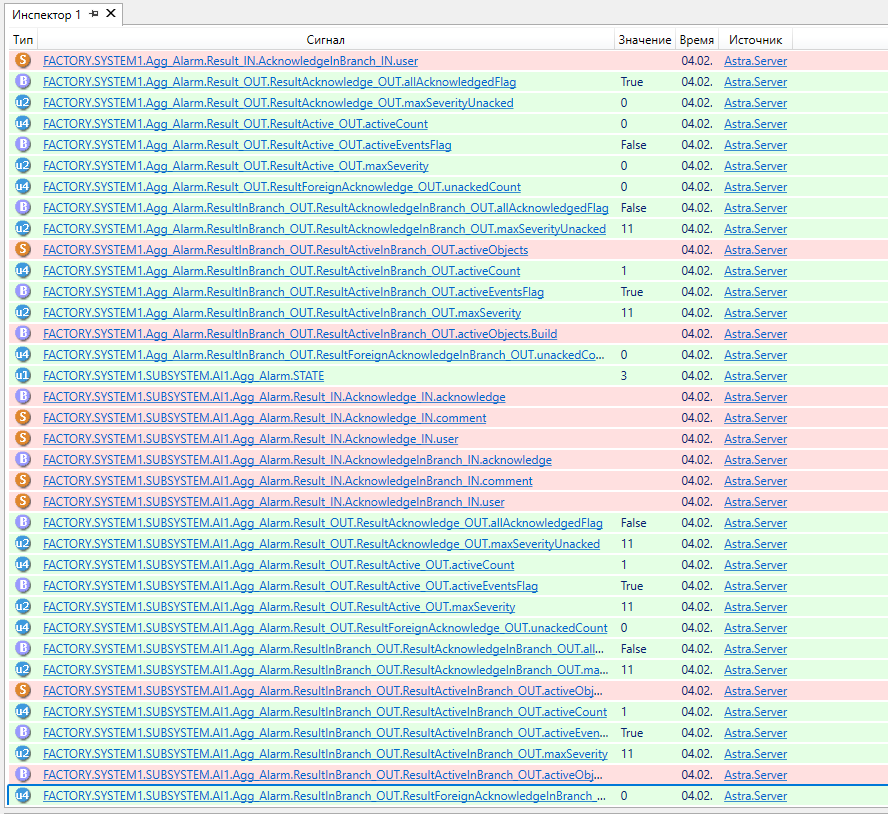Click the u4 icon in the selected last row
The image size is (888, 814).
[22, 796]
